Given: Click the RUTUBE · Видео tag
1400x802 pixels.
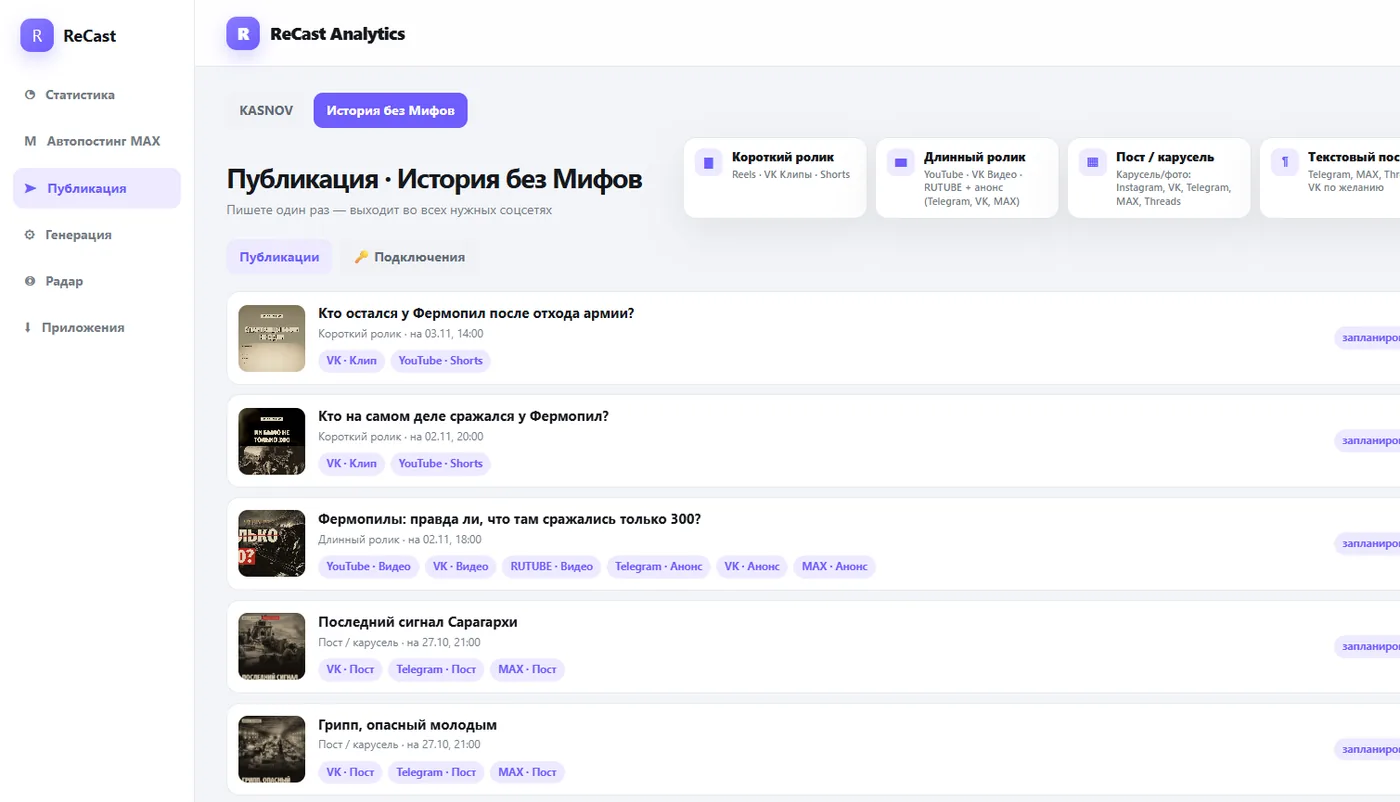Looking at the screenshot, I should tap(552, 566).
